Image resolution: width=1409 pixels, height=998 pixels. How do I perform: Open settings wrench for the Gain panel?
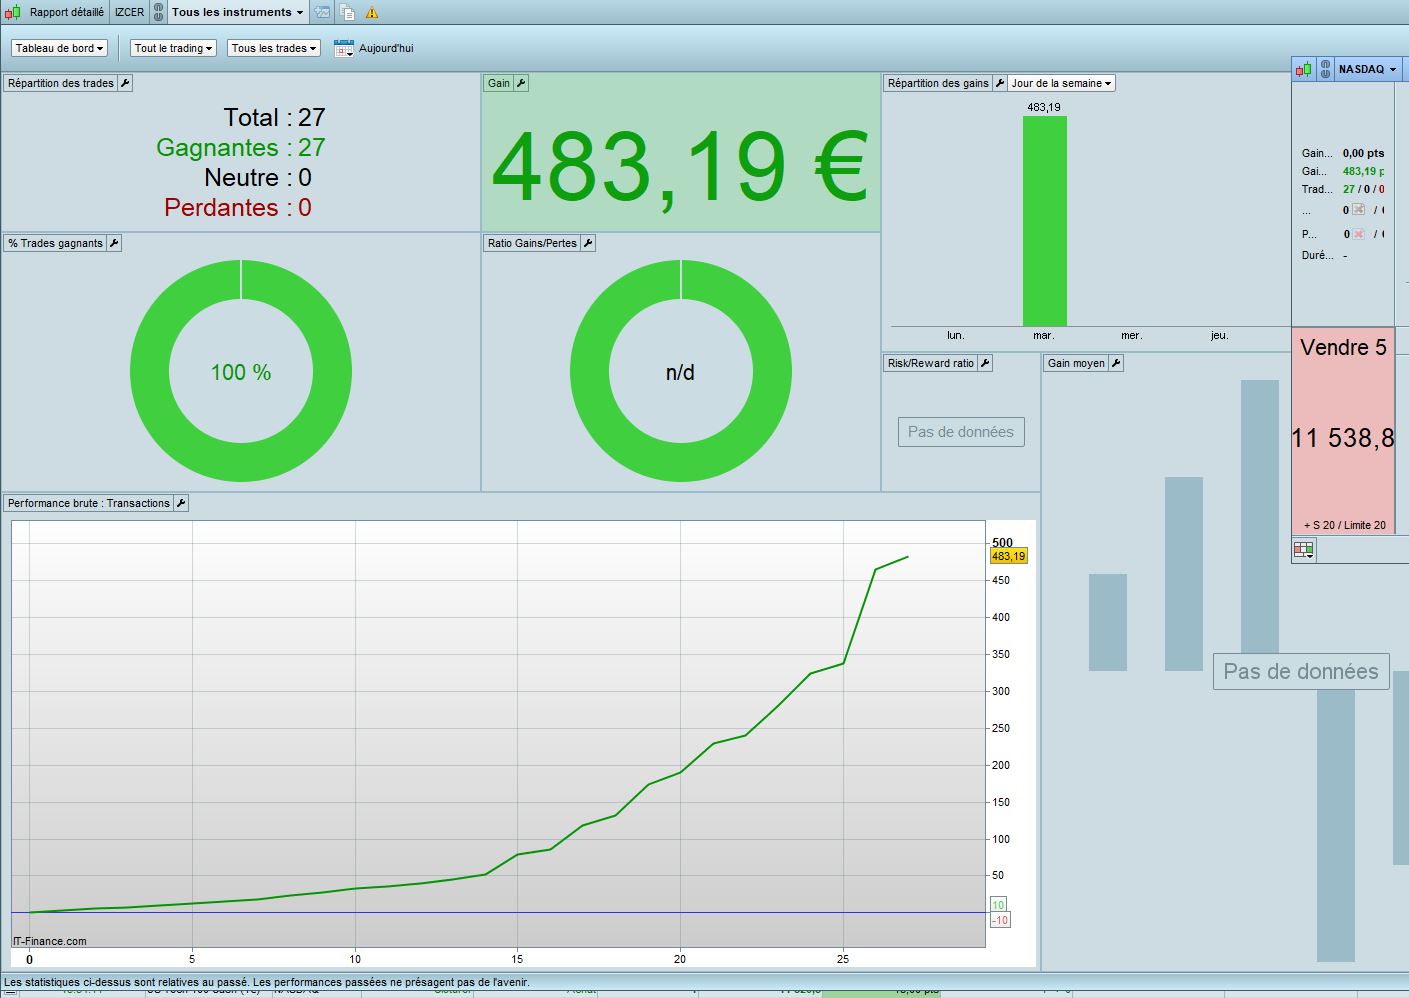click(x=521, y=83)
